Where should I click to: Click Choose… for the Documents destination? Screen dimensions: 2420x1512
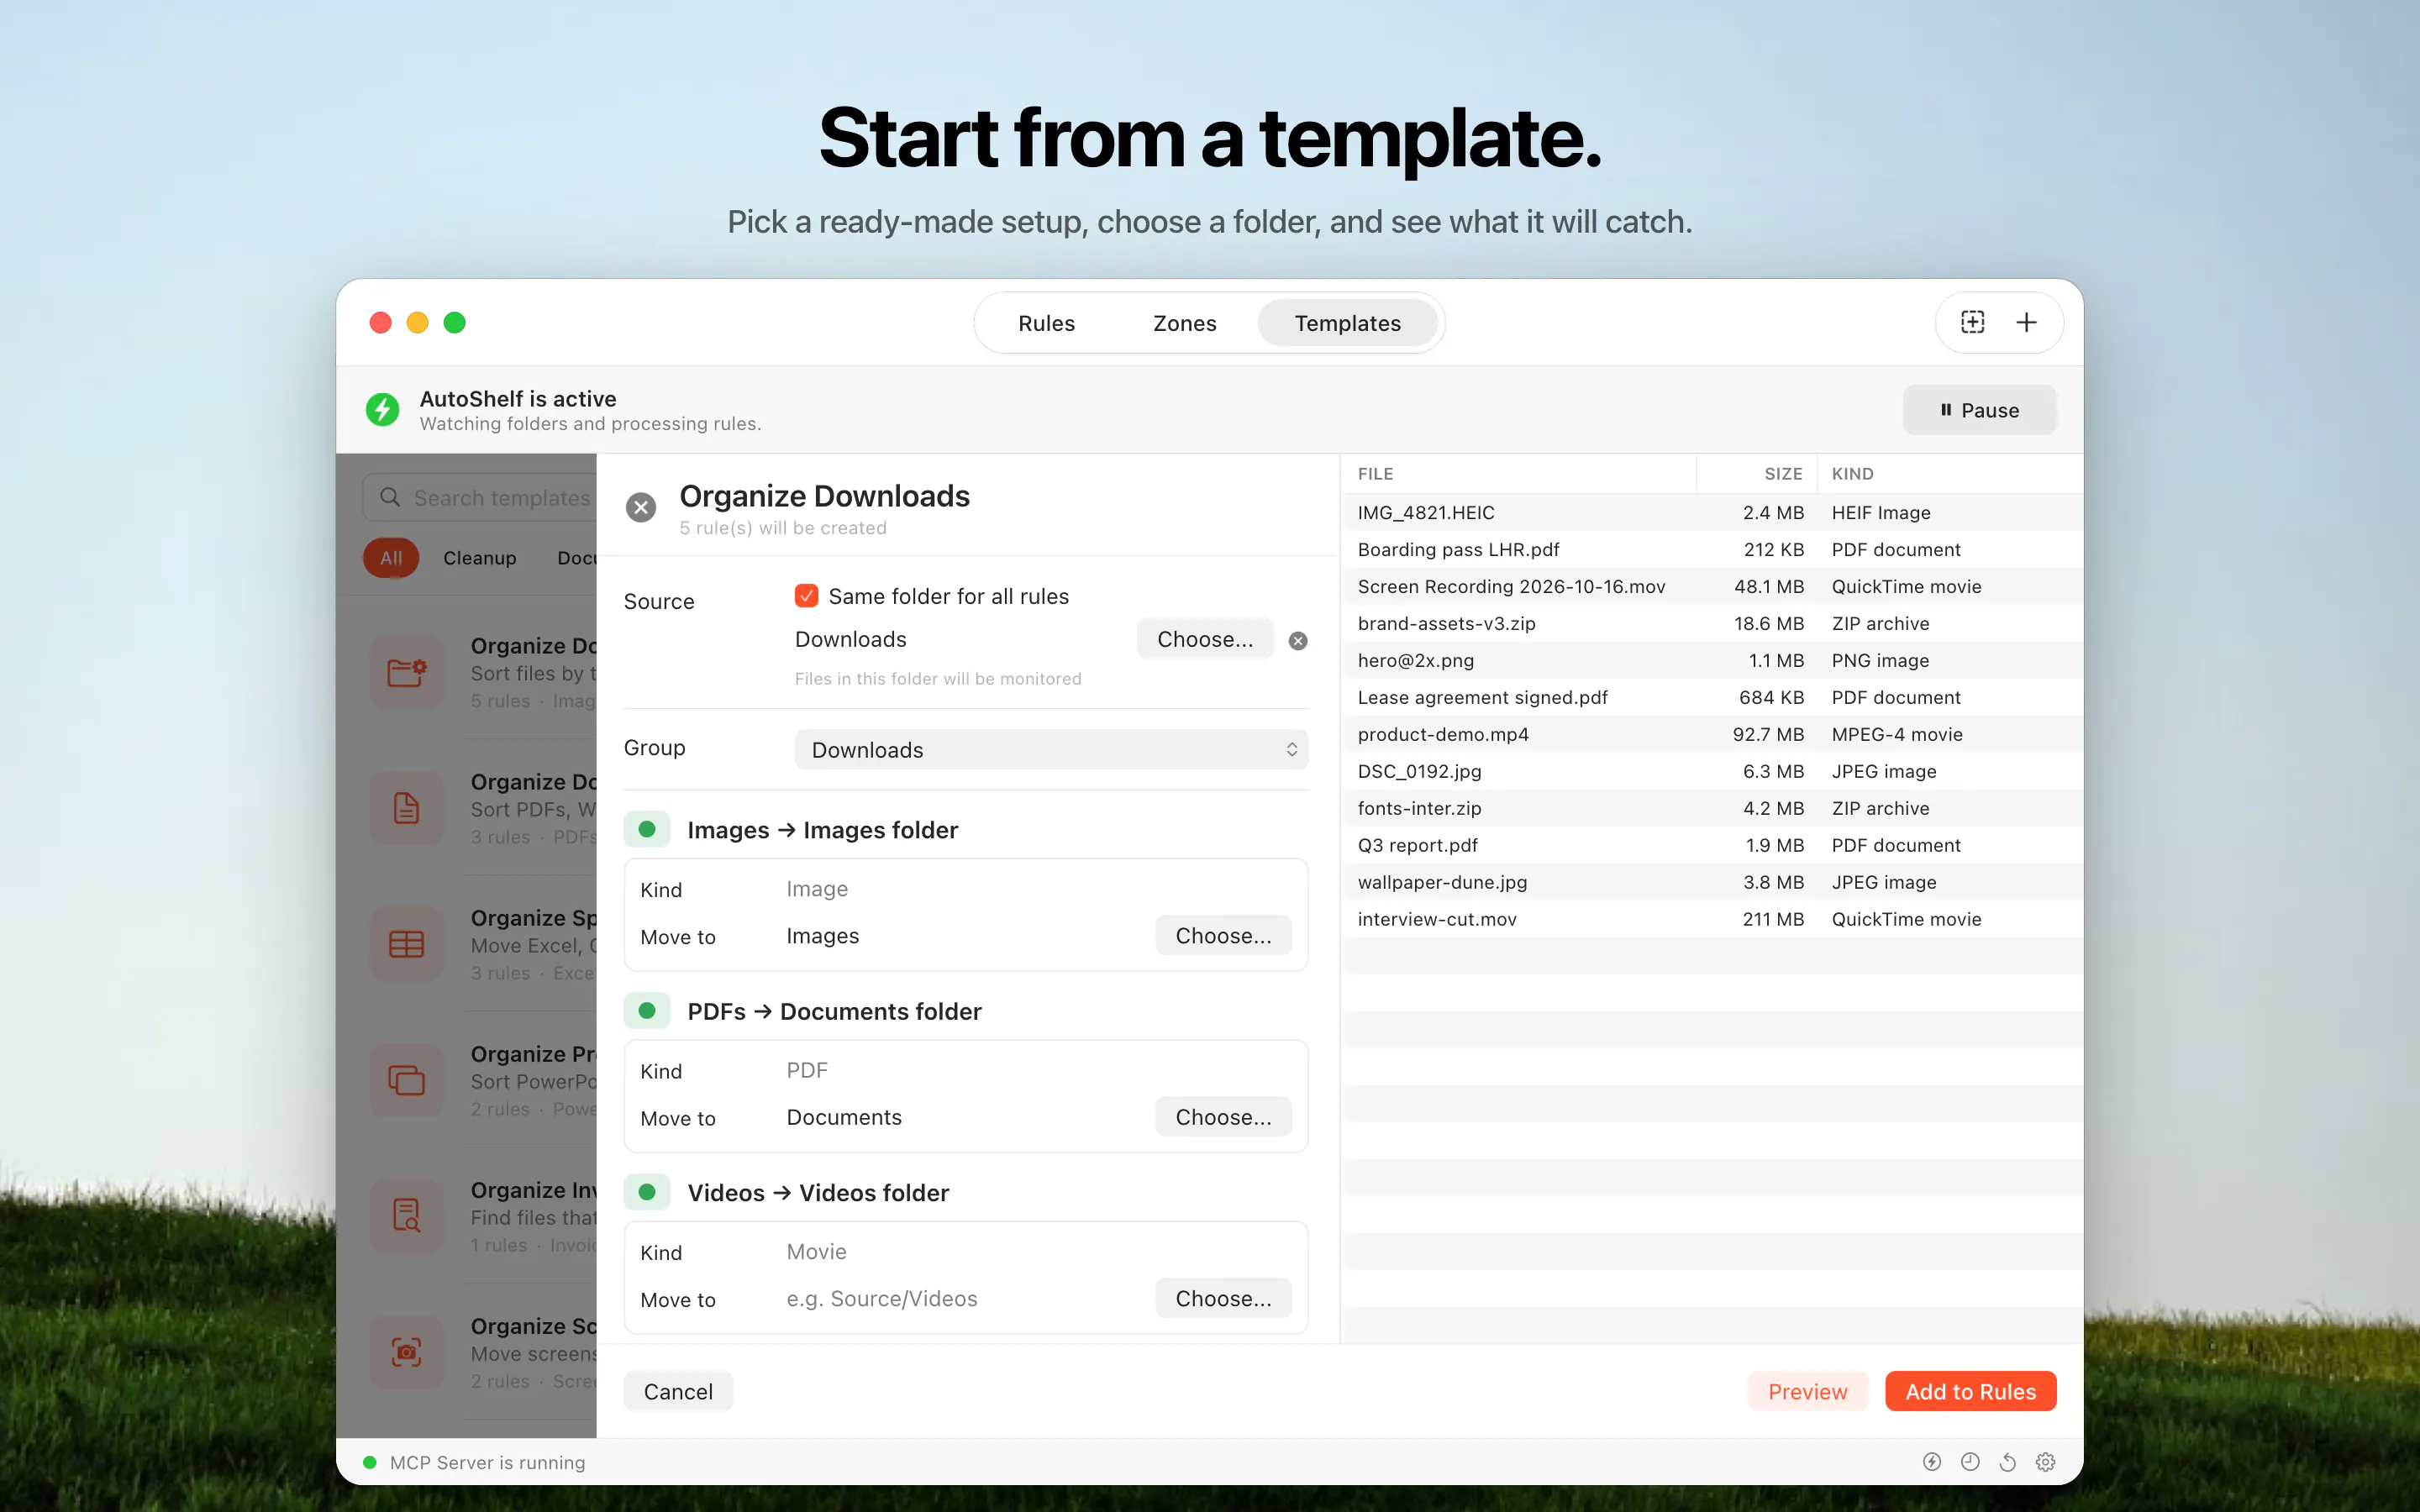[1223, 1117]
